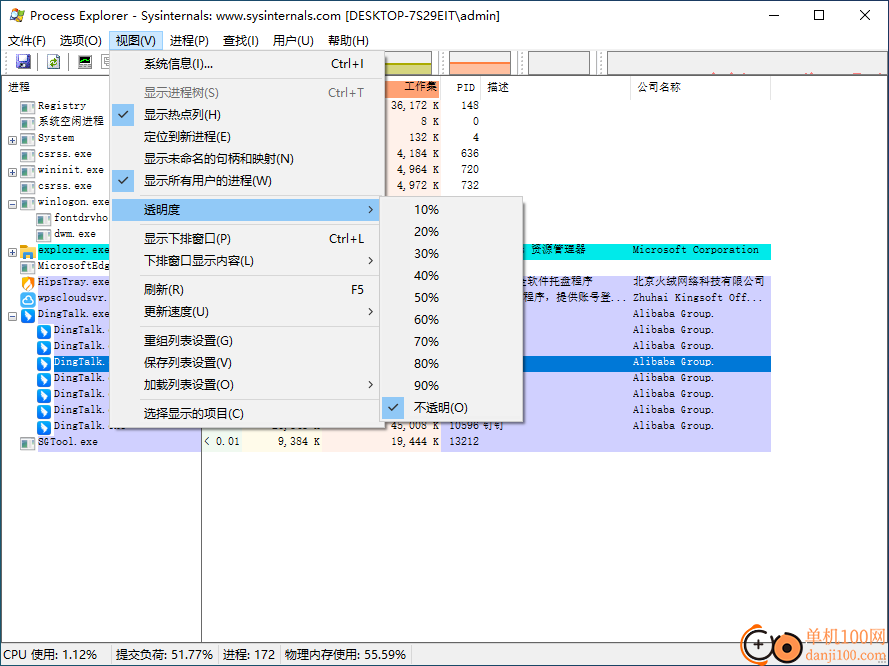Click the fontdrvhost process icon
The image size is (889, 666).
pyautogui.click(x=44, y=219)
